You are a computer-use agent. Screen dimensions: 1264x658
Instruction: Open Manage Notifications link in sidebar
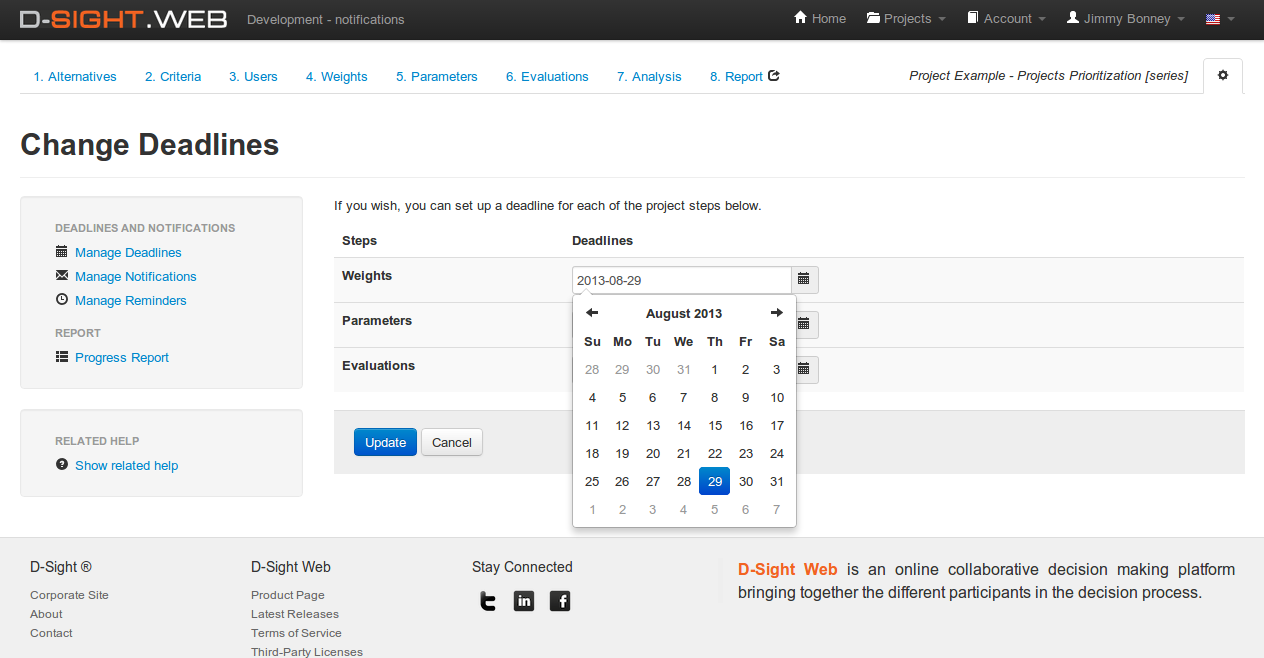tap(135, 276)
